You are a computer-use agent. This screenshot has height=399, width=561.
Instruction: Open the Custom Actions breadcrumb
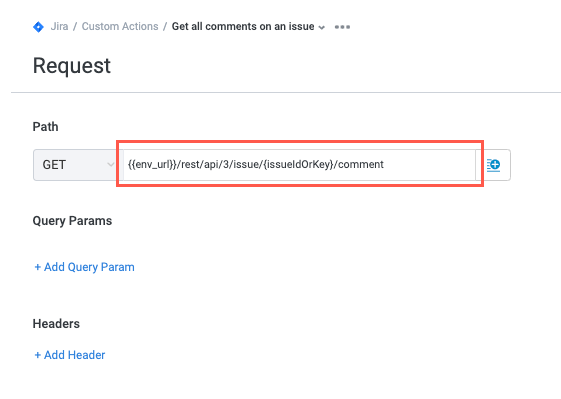tap(120, 26)
